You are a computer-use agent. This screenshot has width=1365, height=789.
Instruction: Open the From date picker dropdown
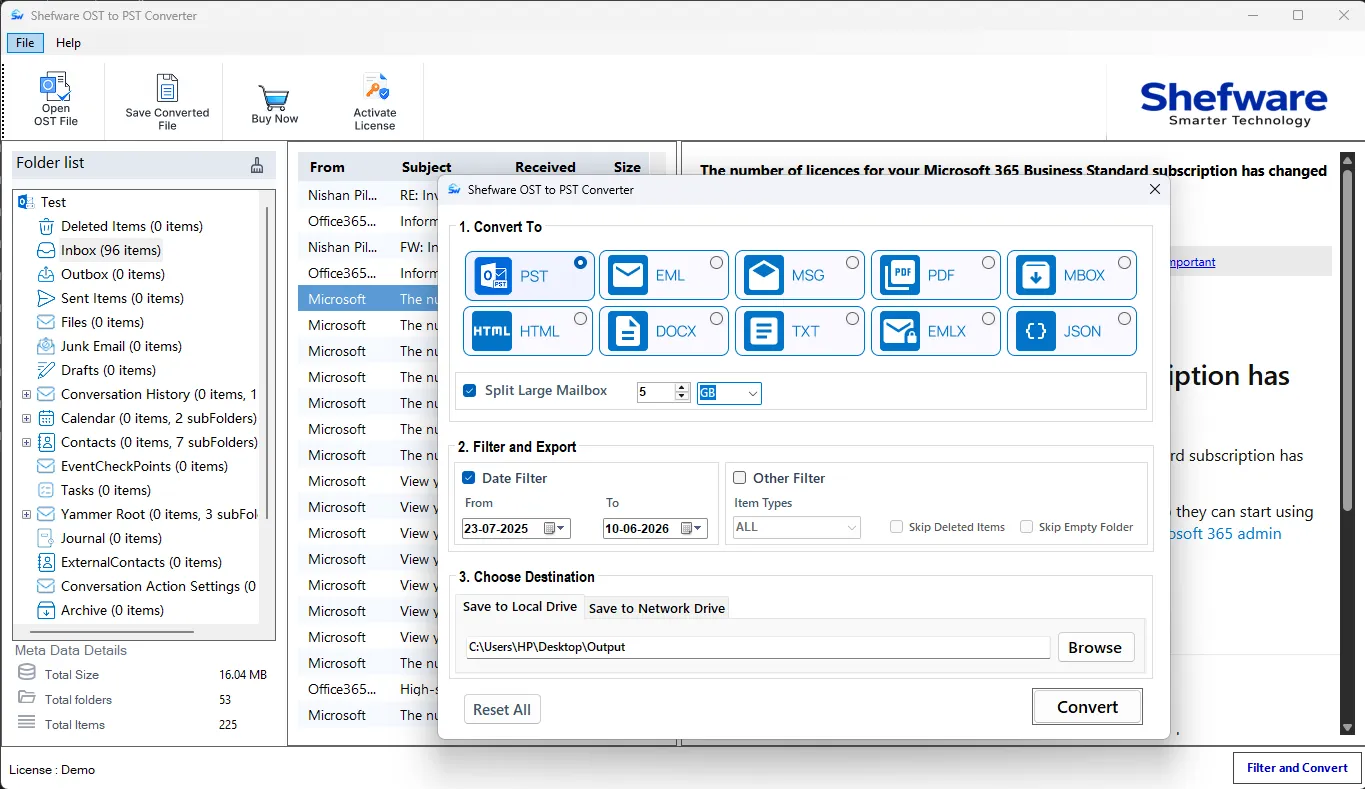click(555, 528)
